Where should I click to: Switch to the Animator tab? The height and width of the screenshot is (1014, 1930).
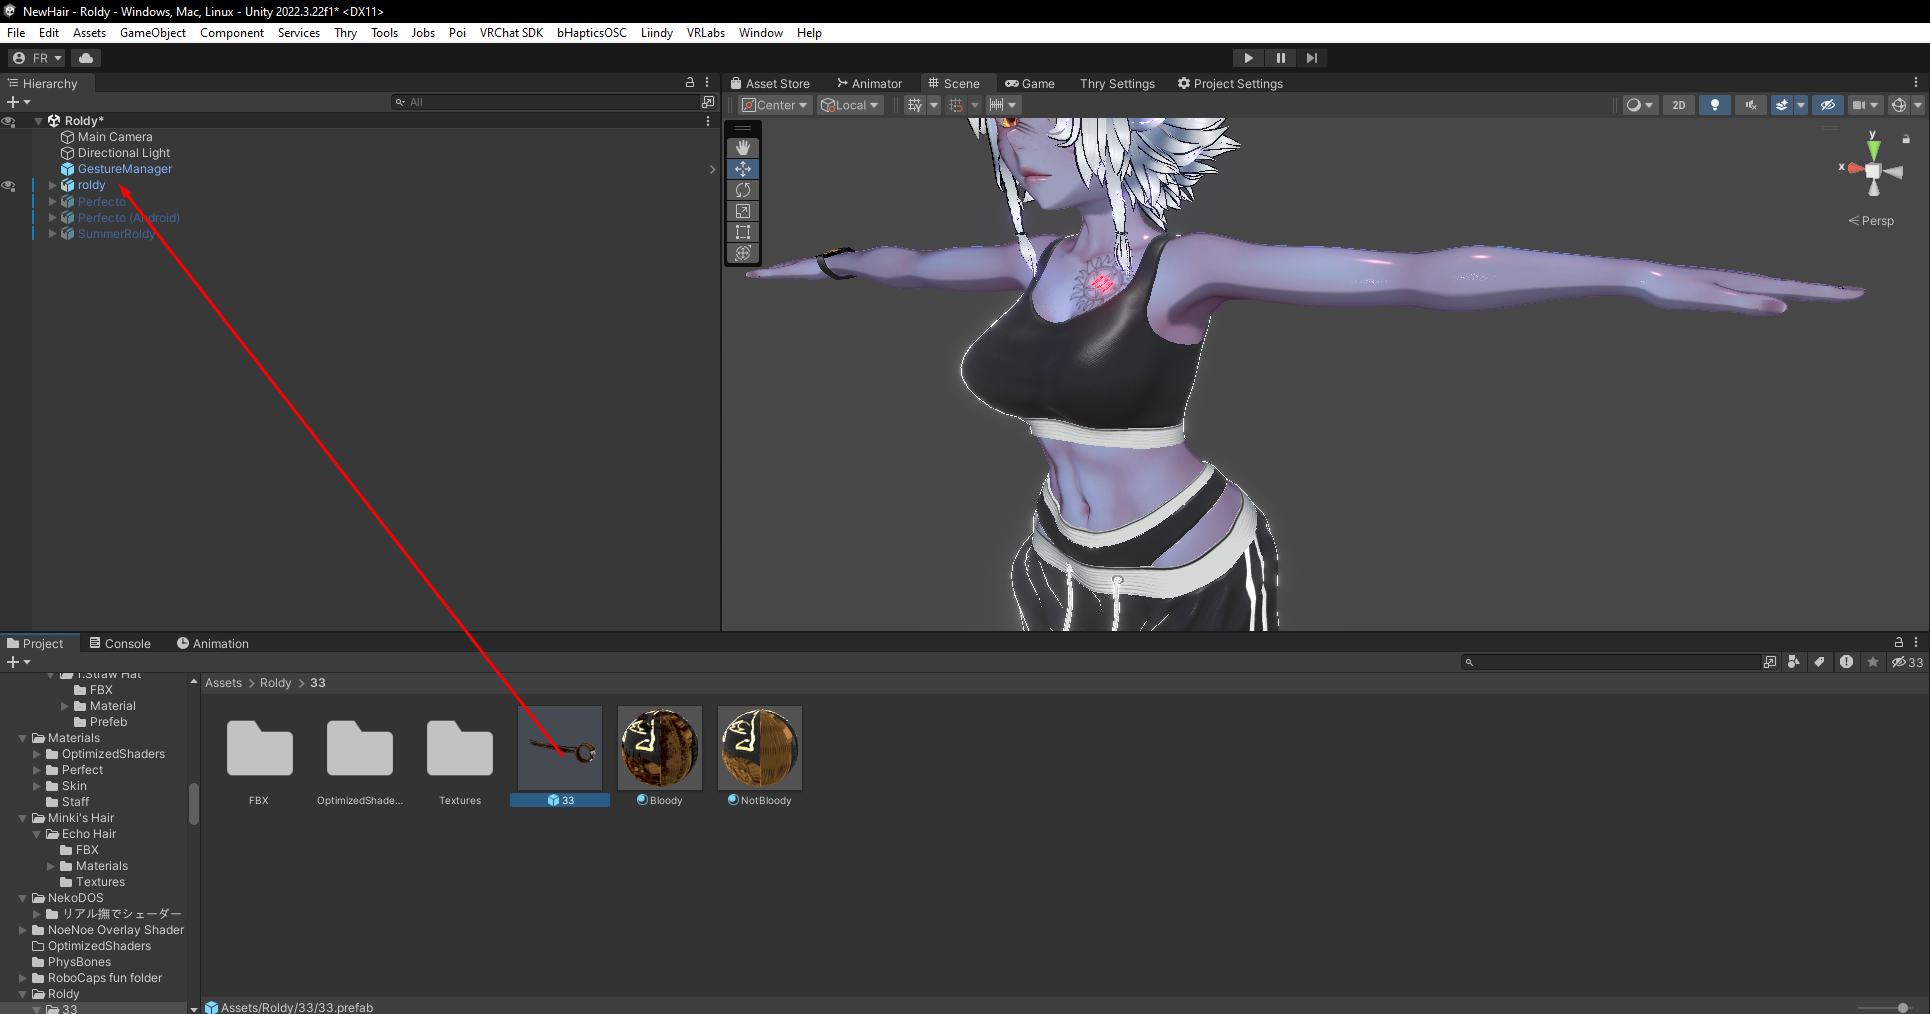coord(869,84)
